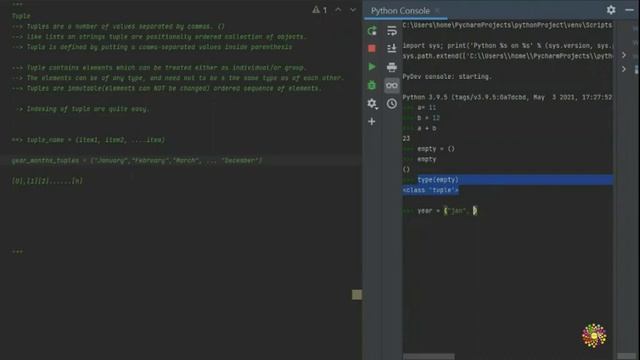This screenshot has height=360, width=640.
Task: Expand first variable chevron on right edge
Action: [624, 55]
